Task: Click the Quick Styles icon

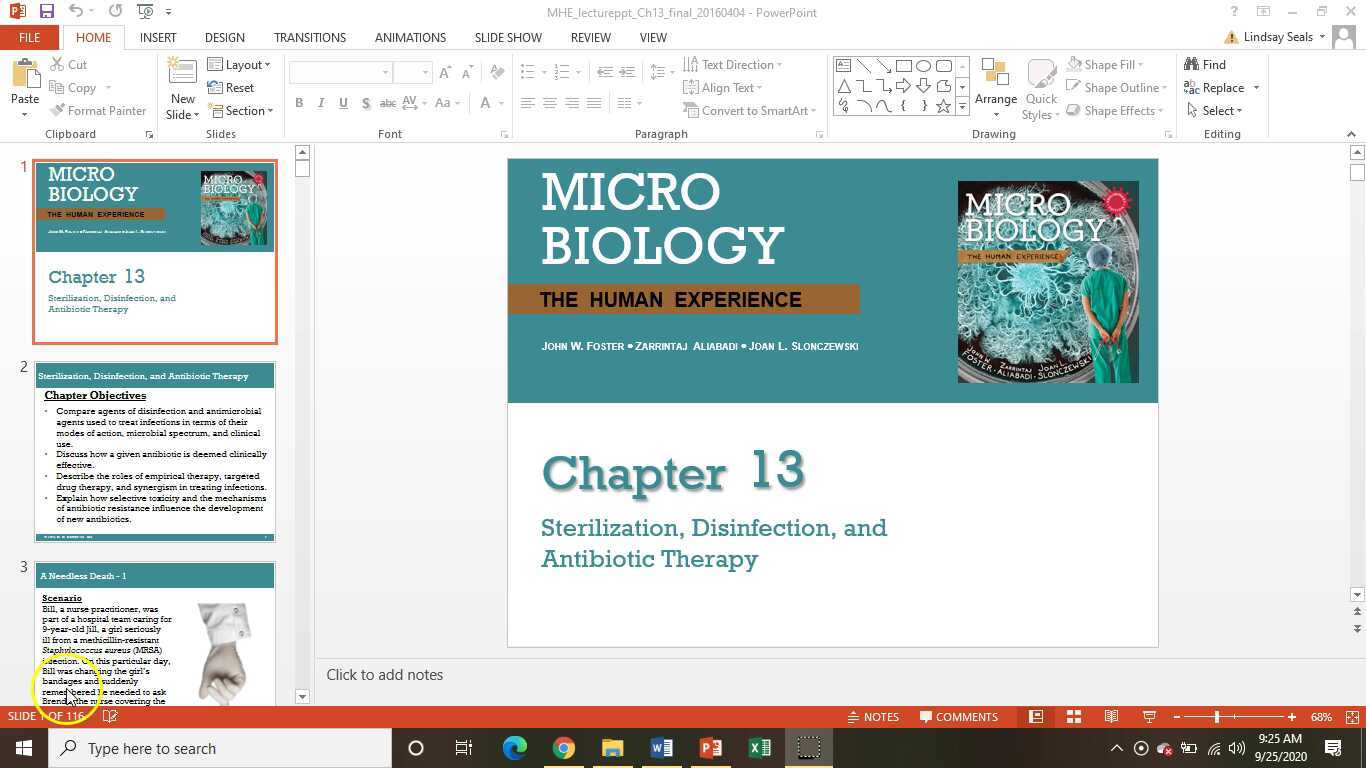Action: click(x=1040, y=87)
